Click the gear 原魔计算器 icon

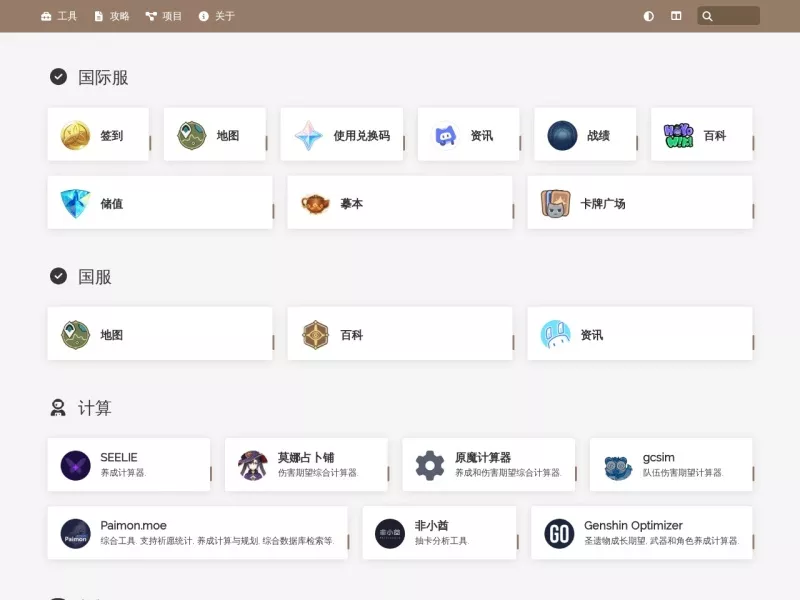[430, 465]
